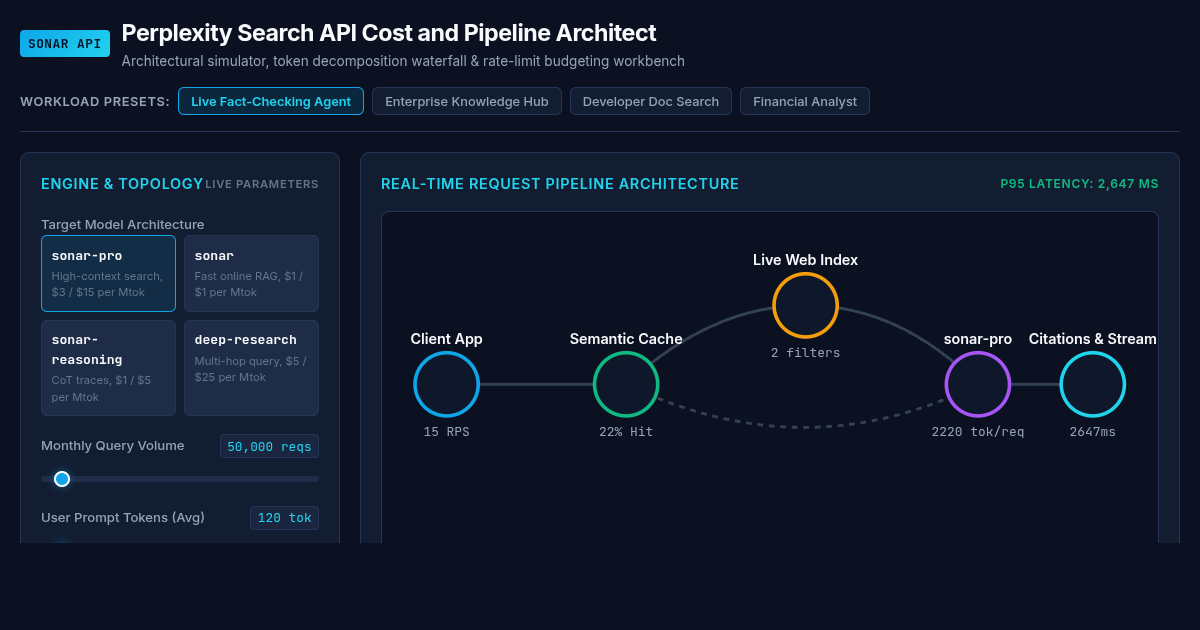Image resolution: width=1200 pixels, height=630 pixels.
Task: Click the 2647ms label
Action: 1093,432
